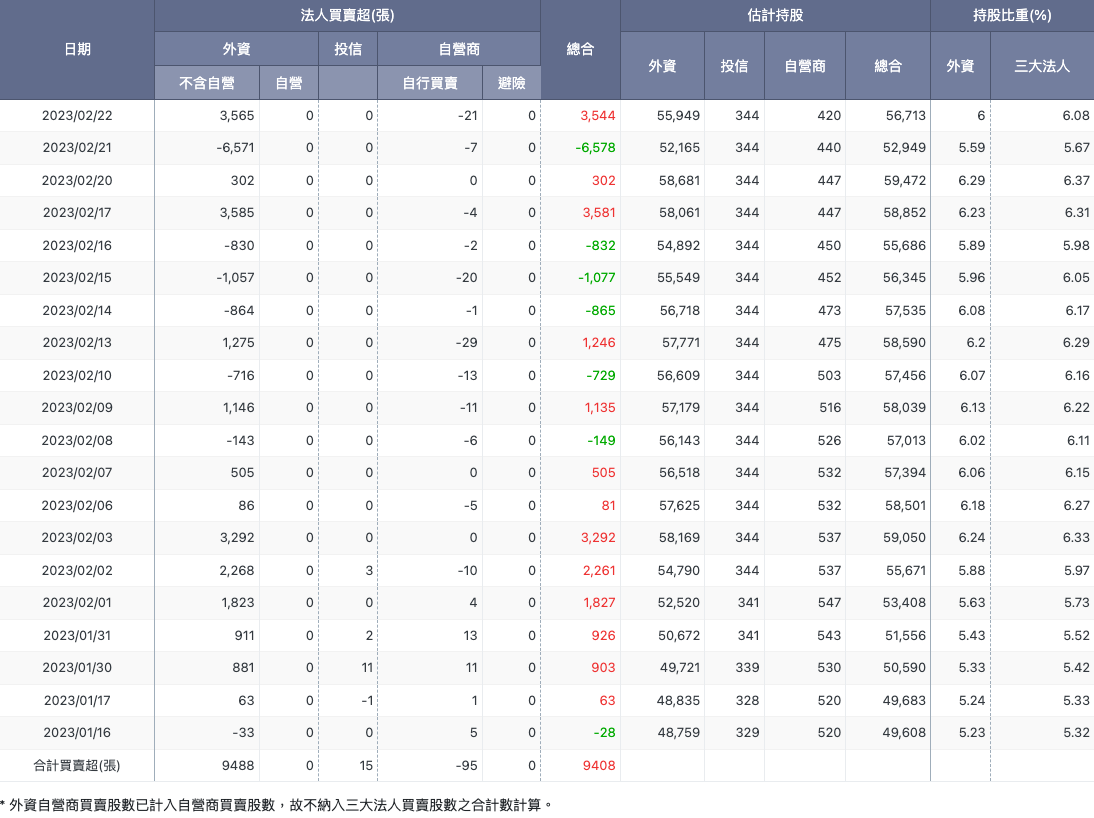Click foreign holding value 48,759

click(678, 732)
